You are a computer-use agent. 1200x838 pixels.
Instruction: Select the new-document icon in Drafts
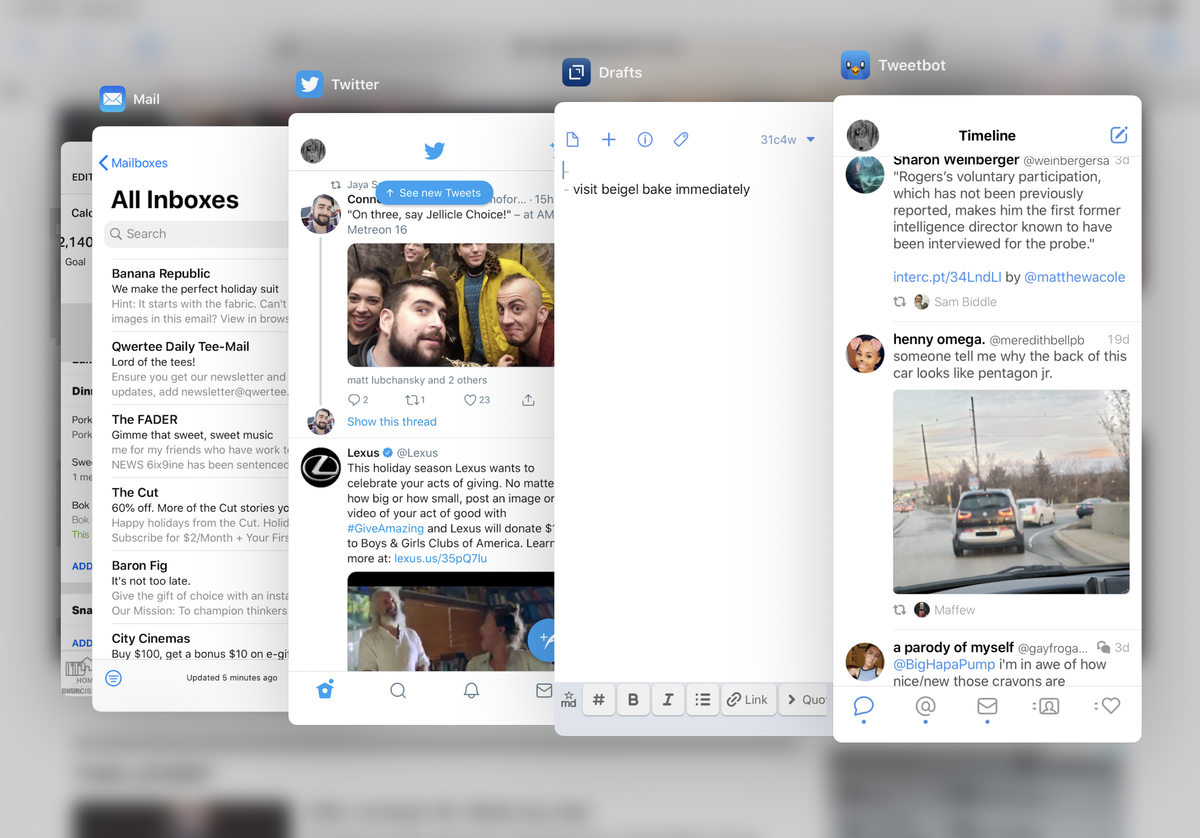tap(572, 139)
